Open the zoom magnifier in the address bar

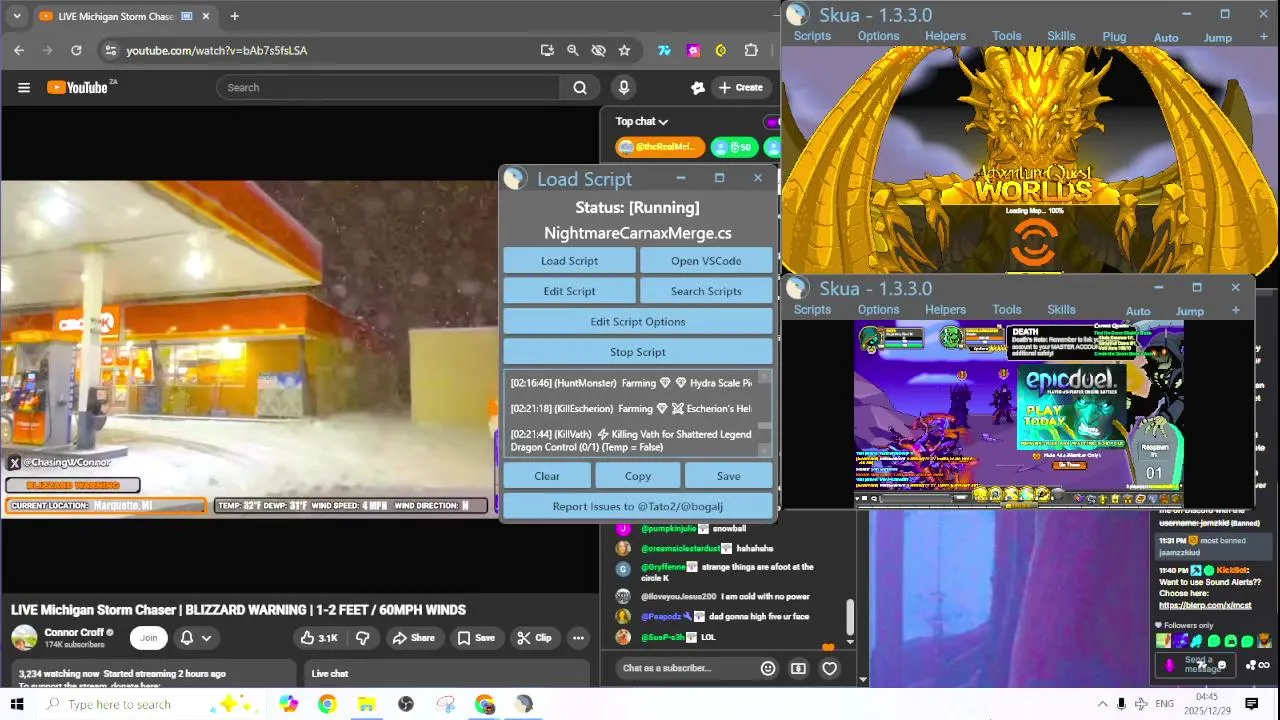tap(573, 50)
